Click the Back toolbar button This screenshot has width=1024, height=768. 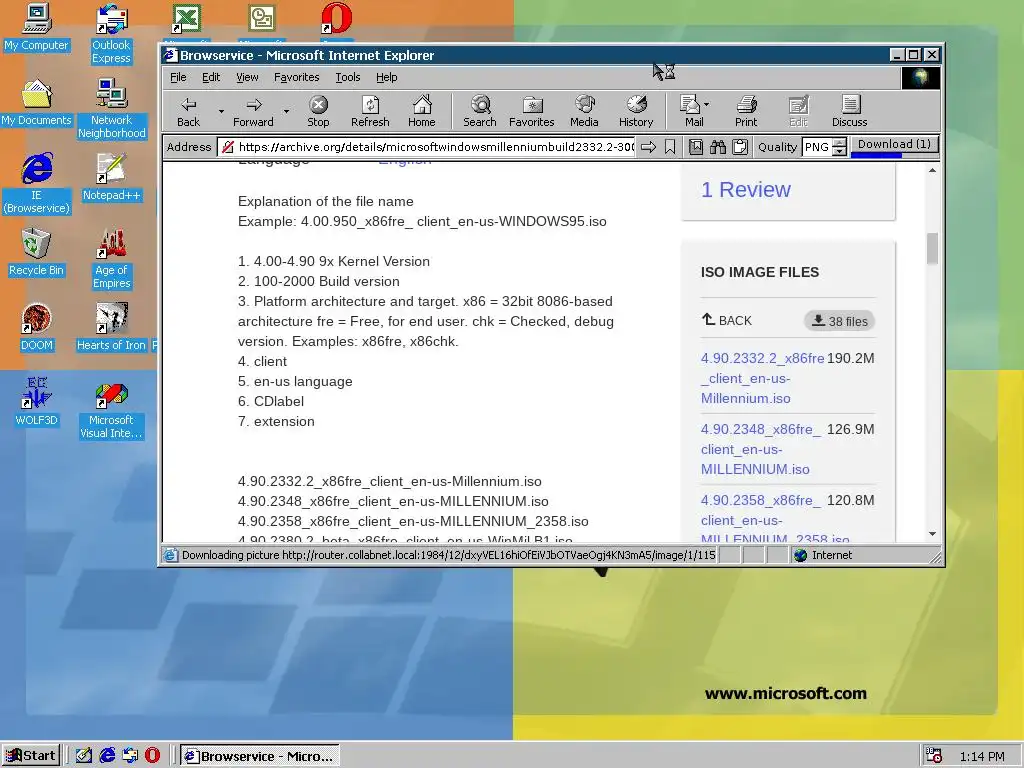pos(188,111)
